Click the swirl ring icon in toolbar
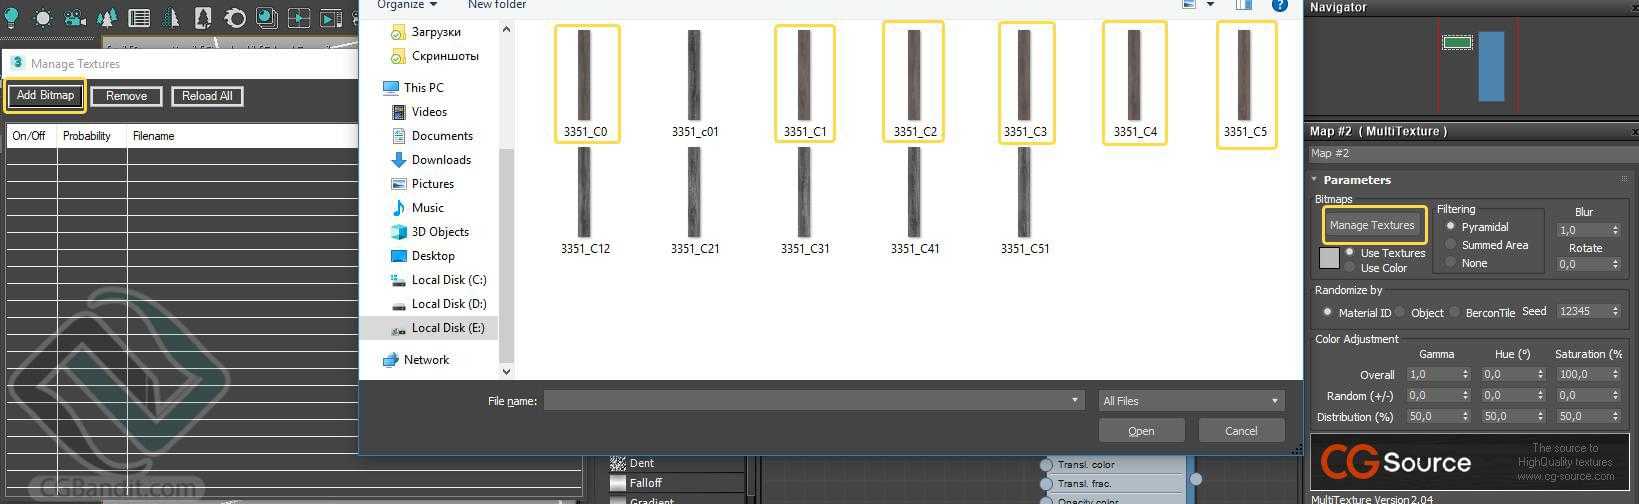This screenshot has width=1639, height=504. 235,18
